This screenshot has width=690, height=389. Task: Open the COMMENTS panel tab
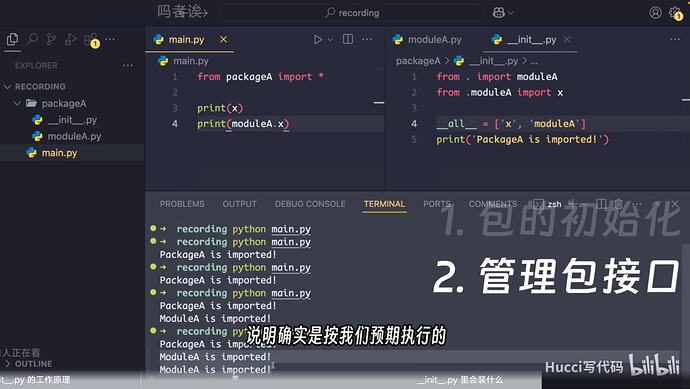click(493, 204)
